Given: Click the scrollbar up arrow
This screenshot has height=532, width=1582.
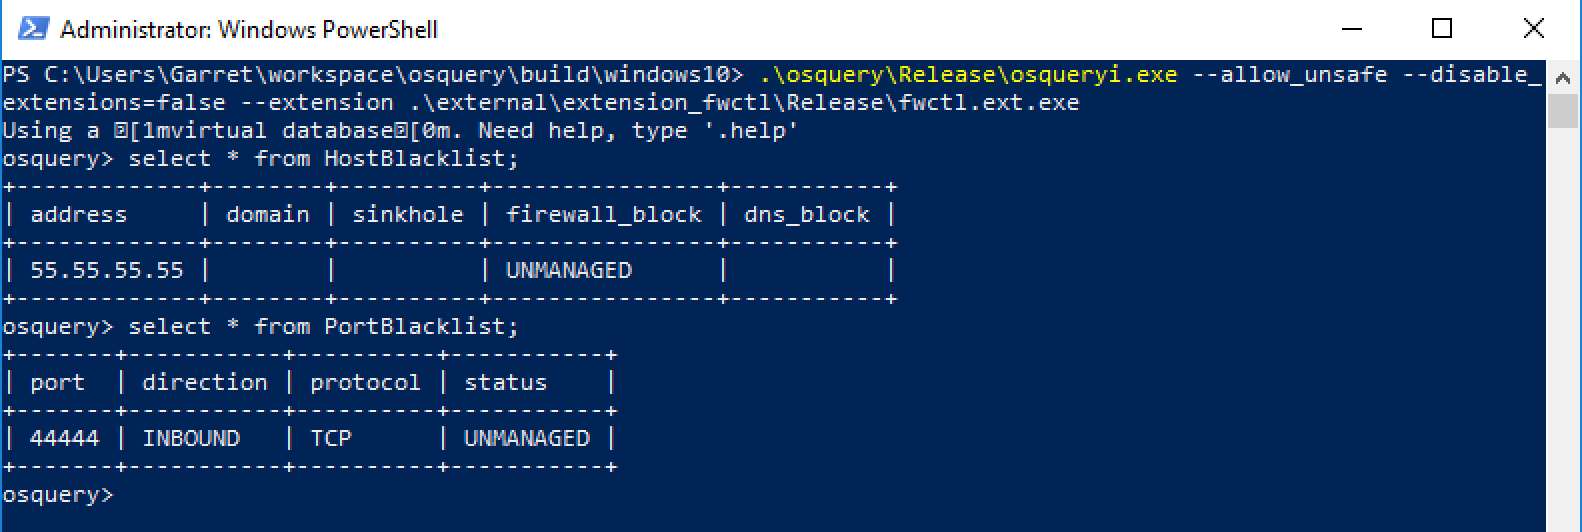Looking at the screenshot, I should click(x=1562, y=75).
